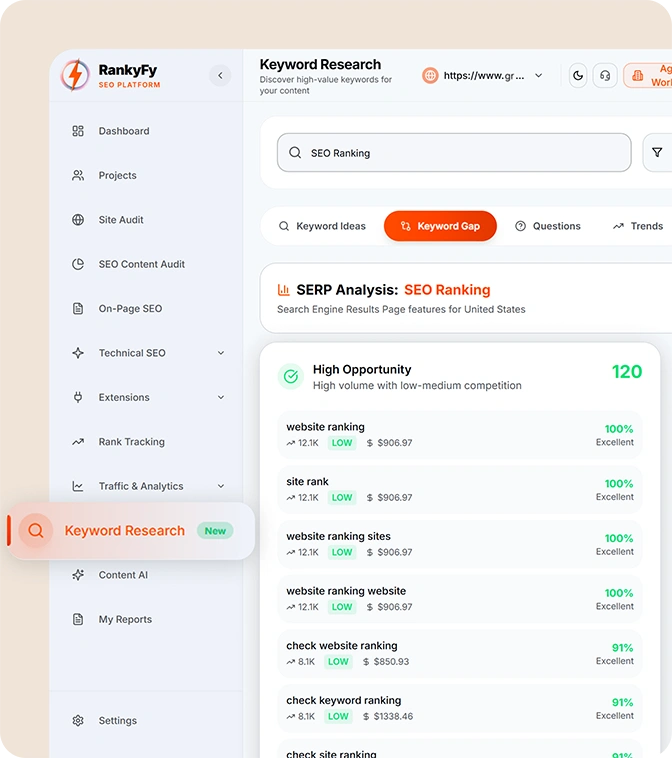Viewport: 672px width, 758px height.
Task: Click the magnifier icon in the search field
Action: coord(295,153)
